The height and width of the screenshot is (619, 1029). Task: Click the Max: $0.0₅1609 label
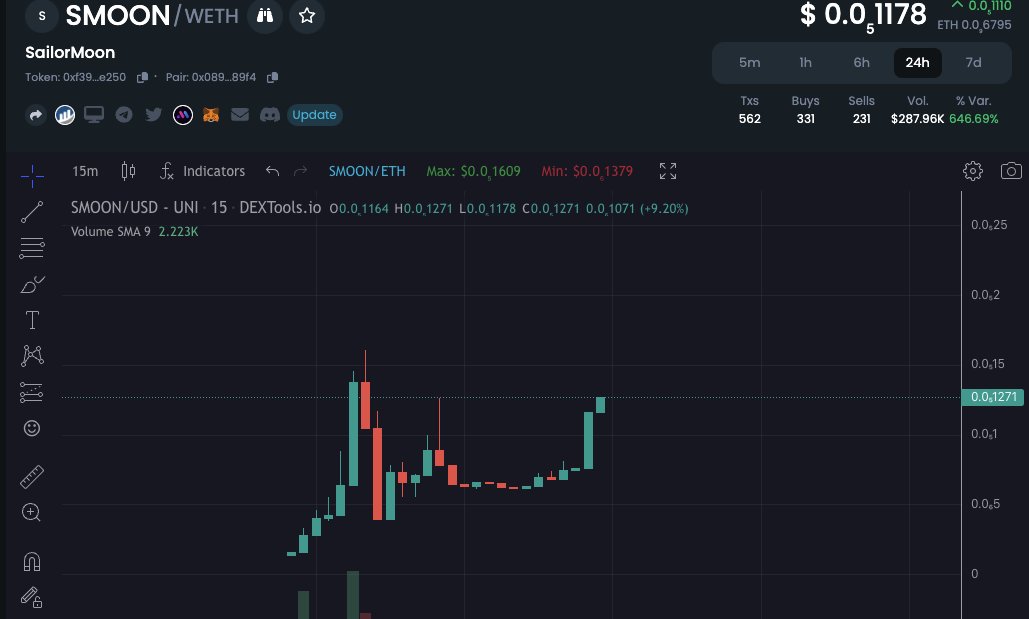click(473, 172)
